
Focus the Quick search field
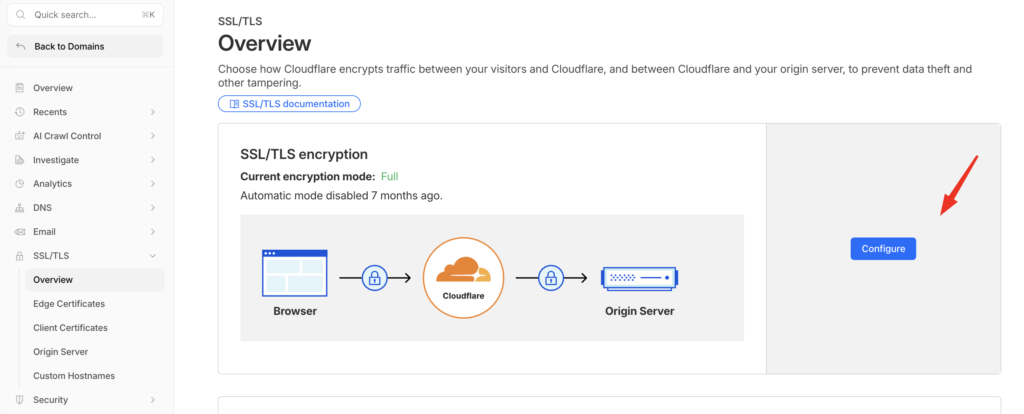[x=85, y=15]
